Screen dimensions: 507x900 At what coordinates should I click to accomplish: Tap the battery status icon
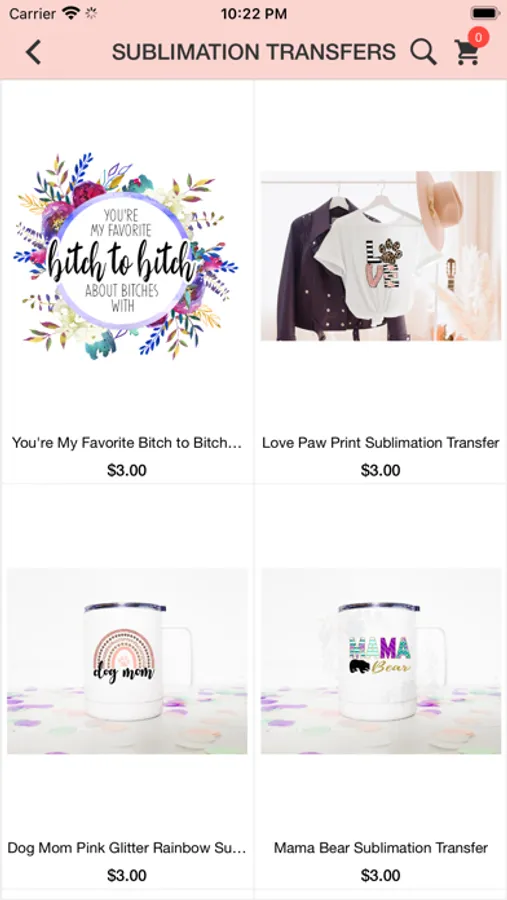coord(485,13)
